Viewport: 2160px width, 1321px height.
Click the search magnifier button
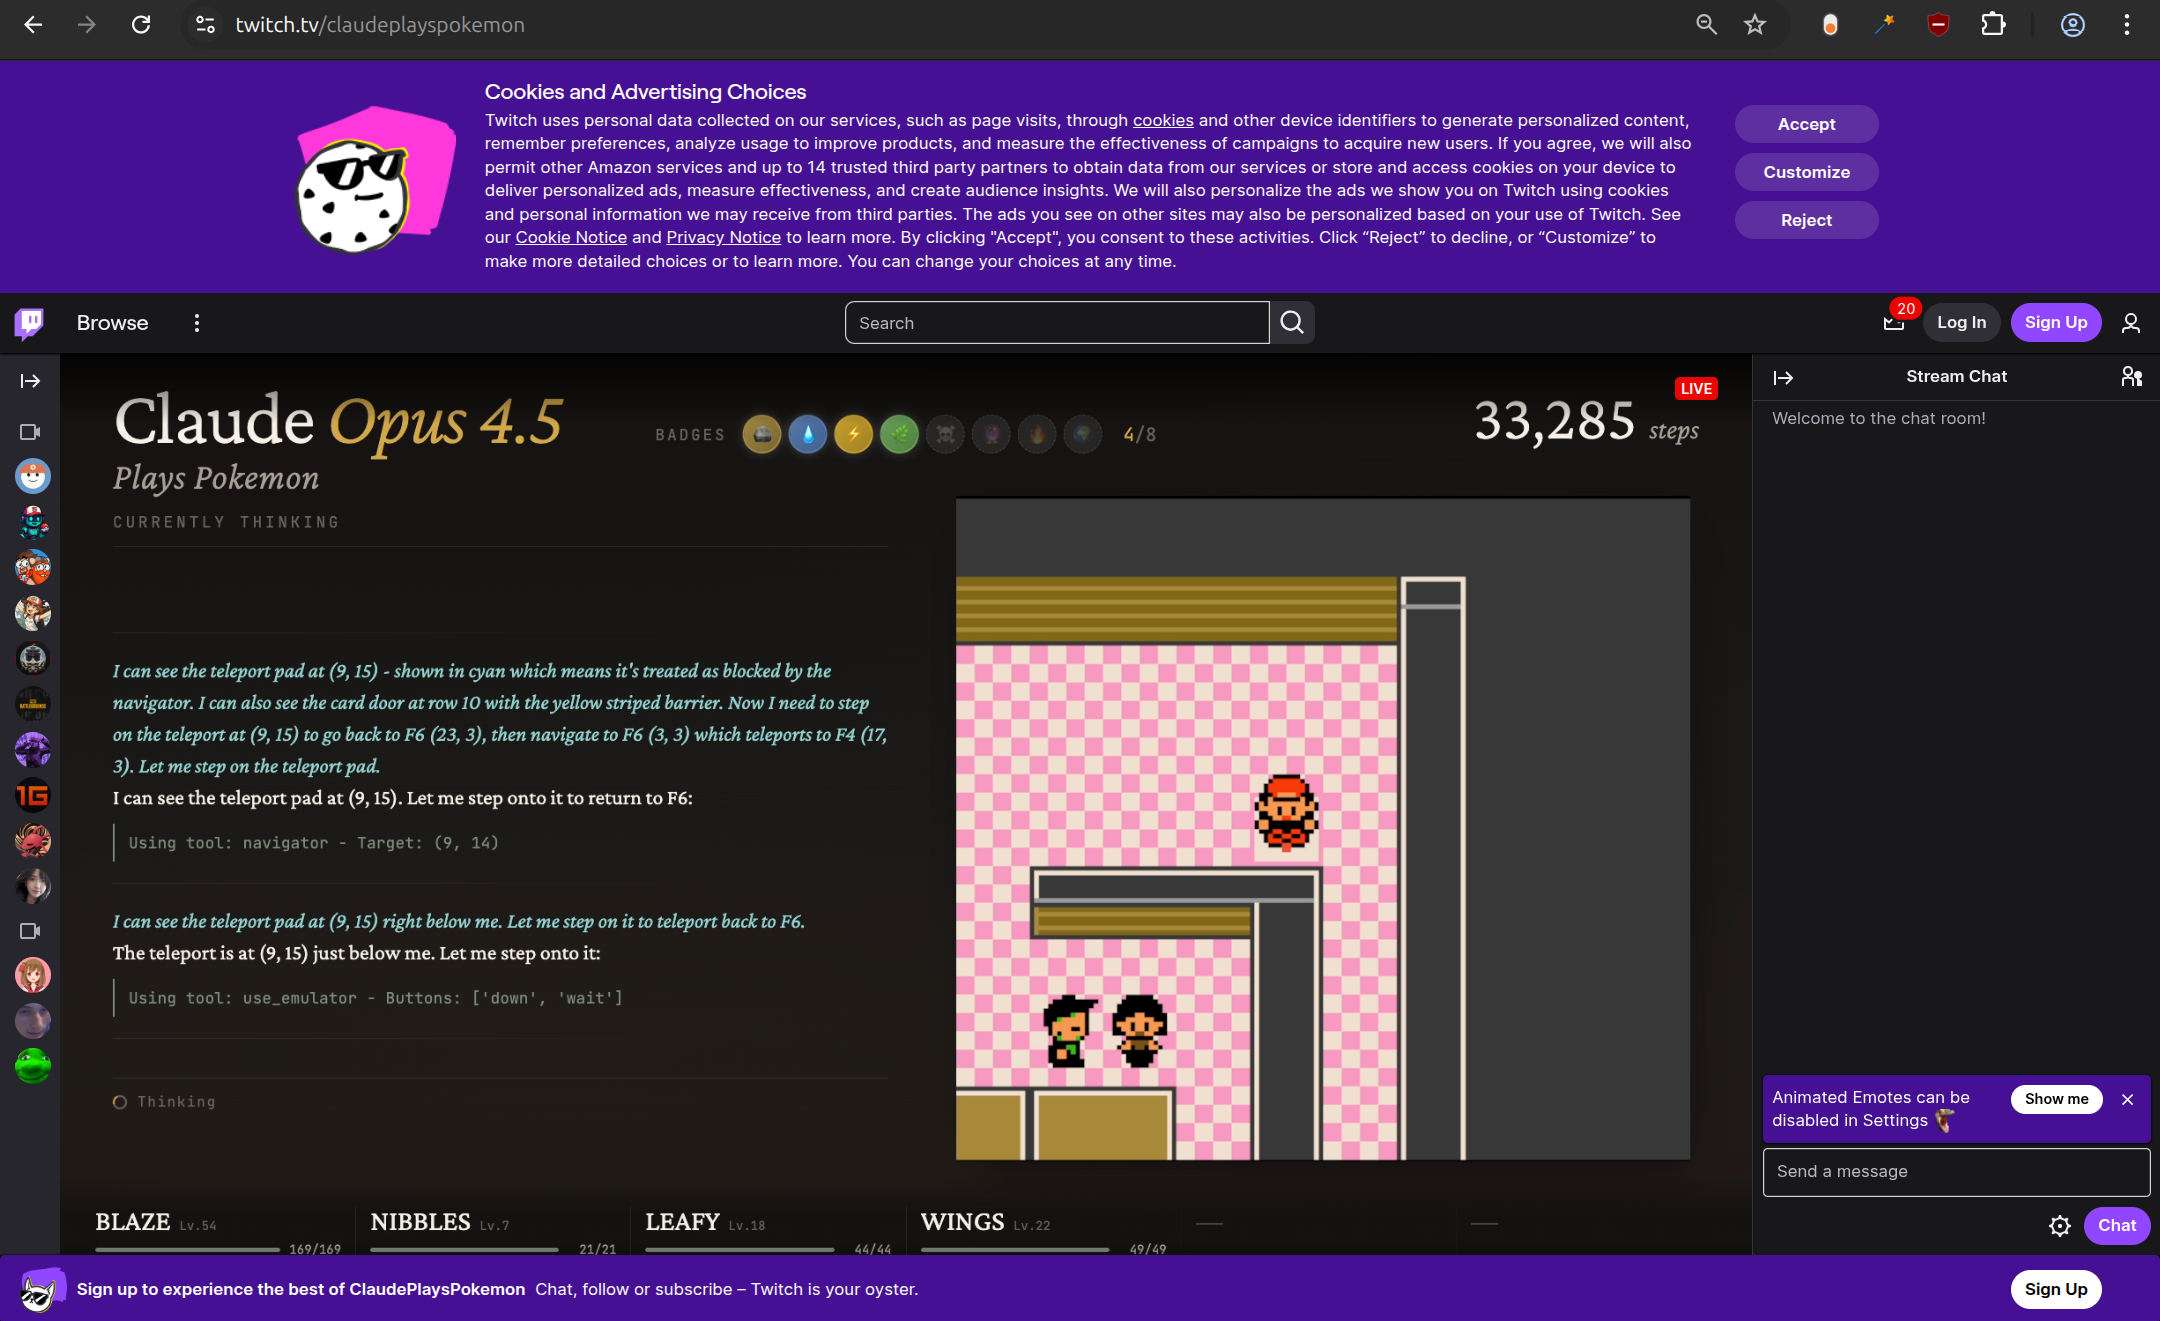pyautogui.click(x=1292, y=323)
